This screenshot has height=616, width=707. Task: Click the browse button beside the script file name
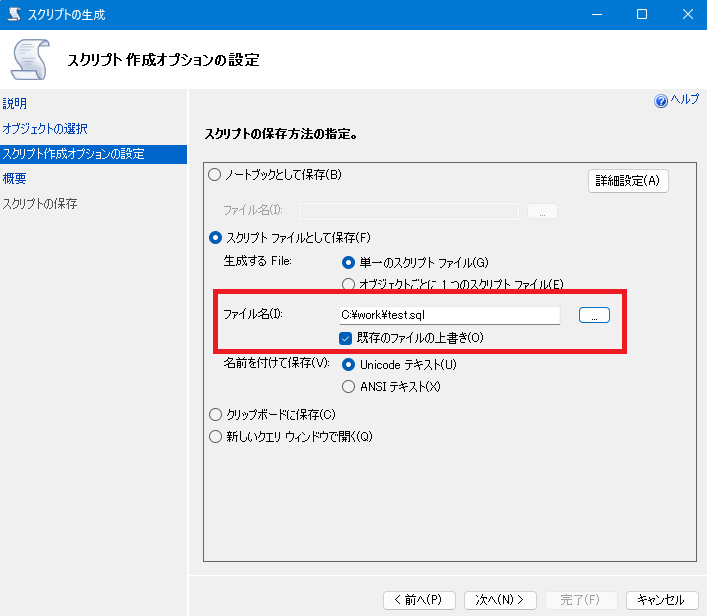coord(594,315)
